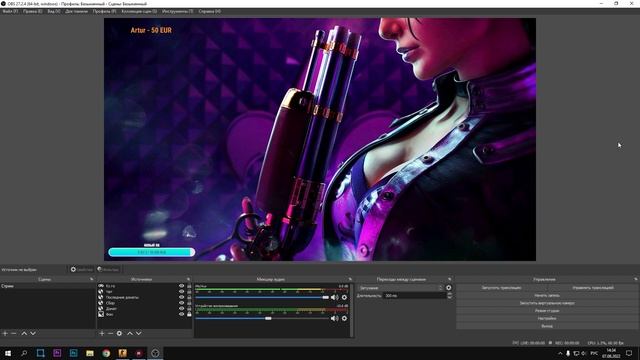Show hidden system tray icons chevron
This screenshot has height=360, width=640.
pyautogui.click(x=560, y=353)
